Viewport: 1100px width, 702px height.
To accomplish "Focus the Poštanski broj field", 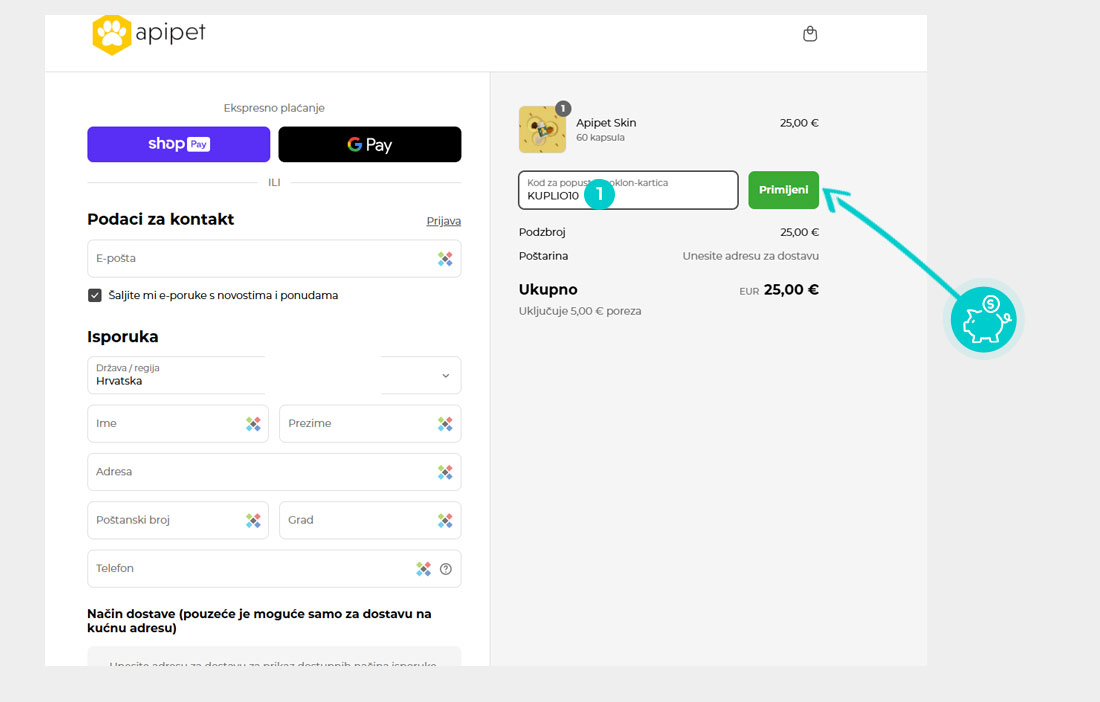I will tap(178, 520).
